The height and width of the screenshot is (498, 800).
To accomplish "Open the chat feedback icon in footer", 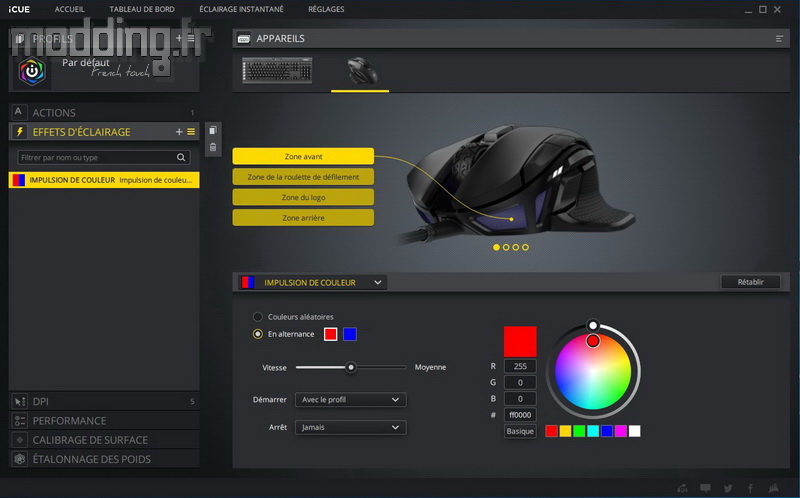I will tap(706, 488).
